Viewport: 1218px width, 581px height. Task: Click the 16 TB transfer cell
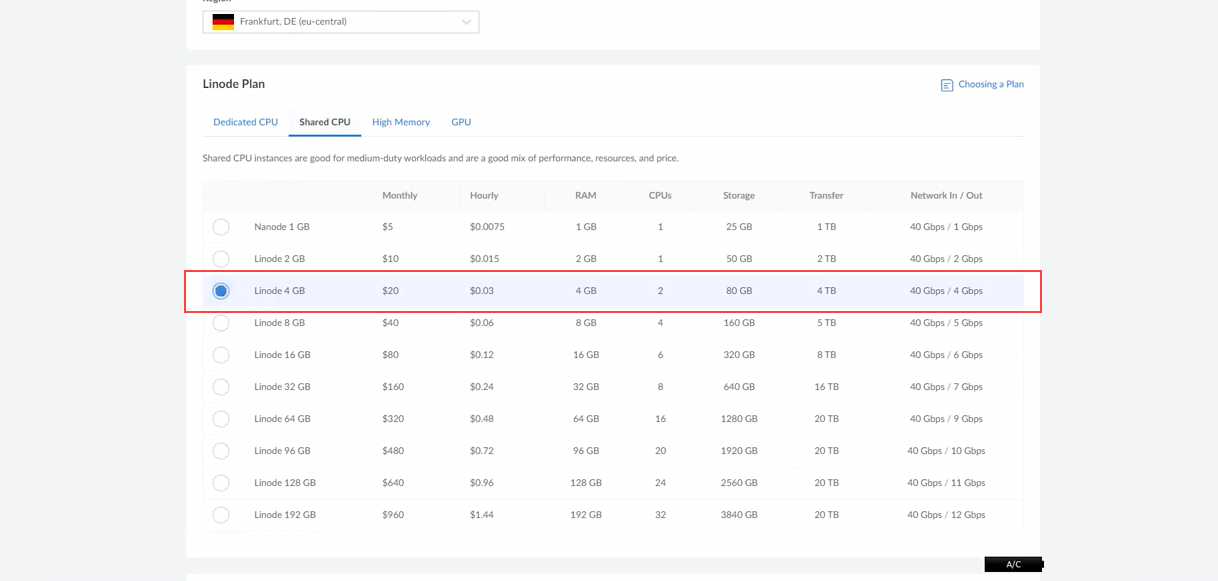pos(826,387)
